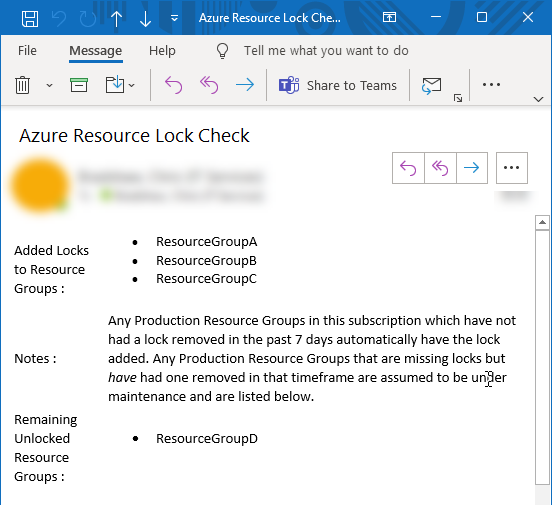Screen dimensions: 552x505
Task: Click the sender's orange avatar
Action: [40, 185]
